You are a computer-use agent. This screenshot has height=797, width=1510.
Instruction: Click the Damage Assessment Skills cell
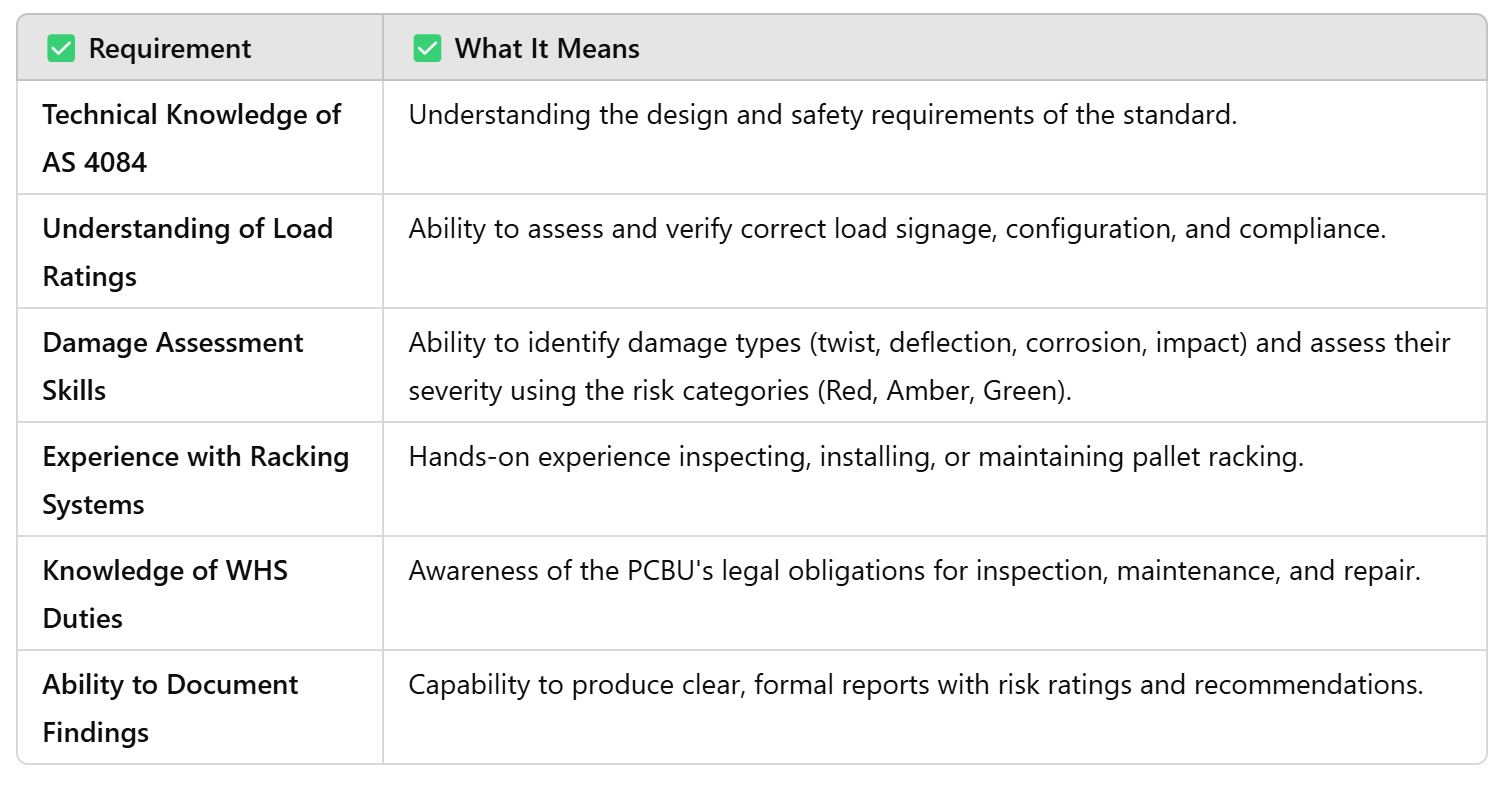[173, 366]
